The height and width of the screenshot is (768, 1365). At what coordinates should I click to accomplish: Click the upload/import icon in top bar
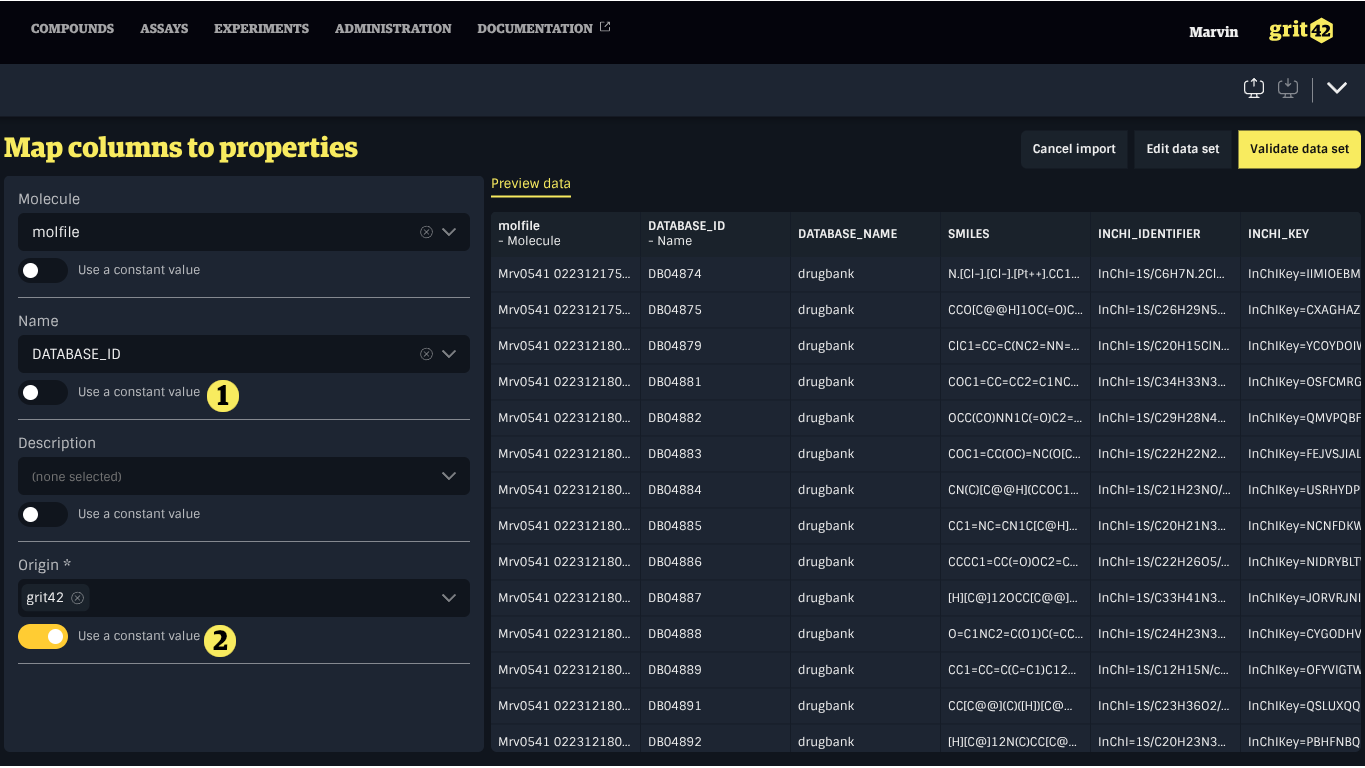click(1254, 88)
